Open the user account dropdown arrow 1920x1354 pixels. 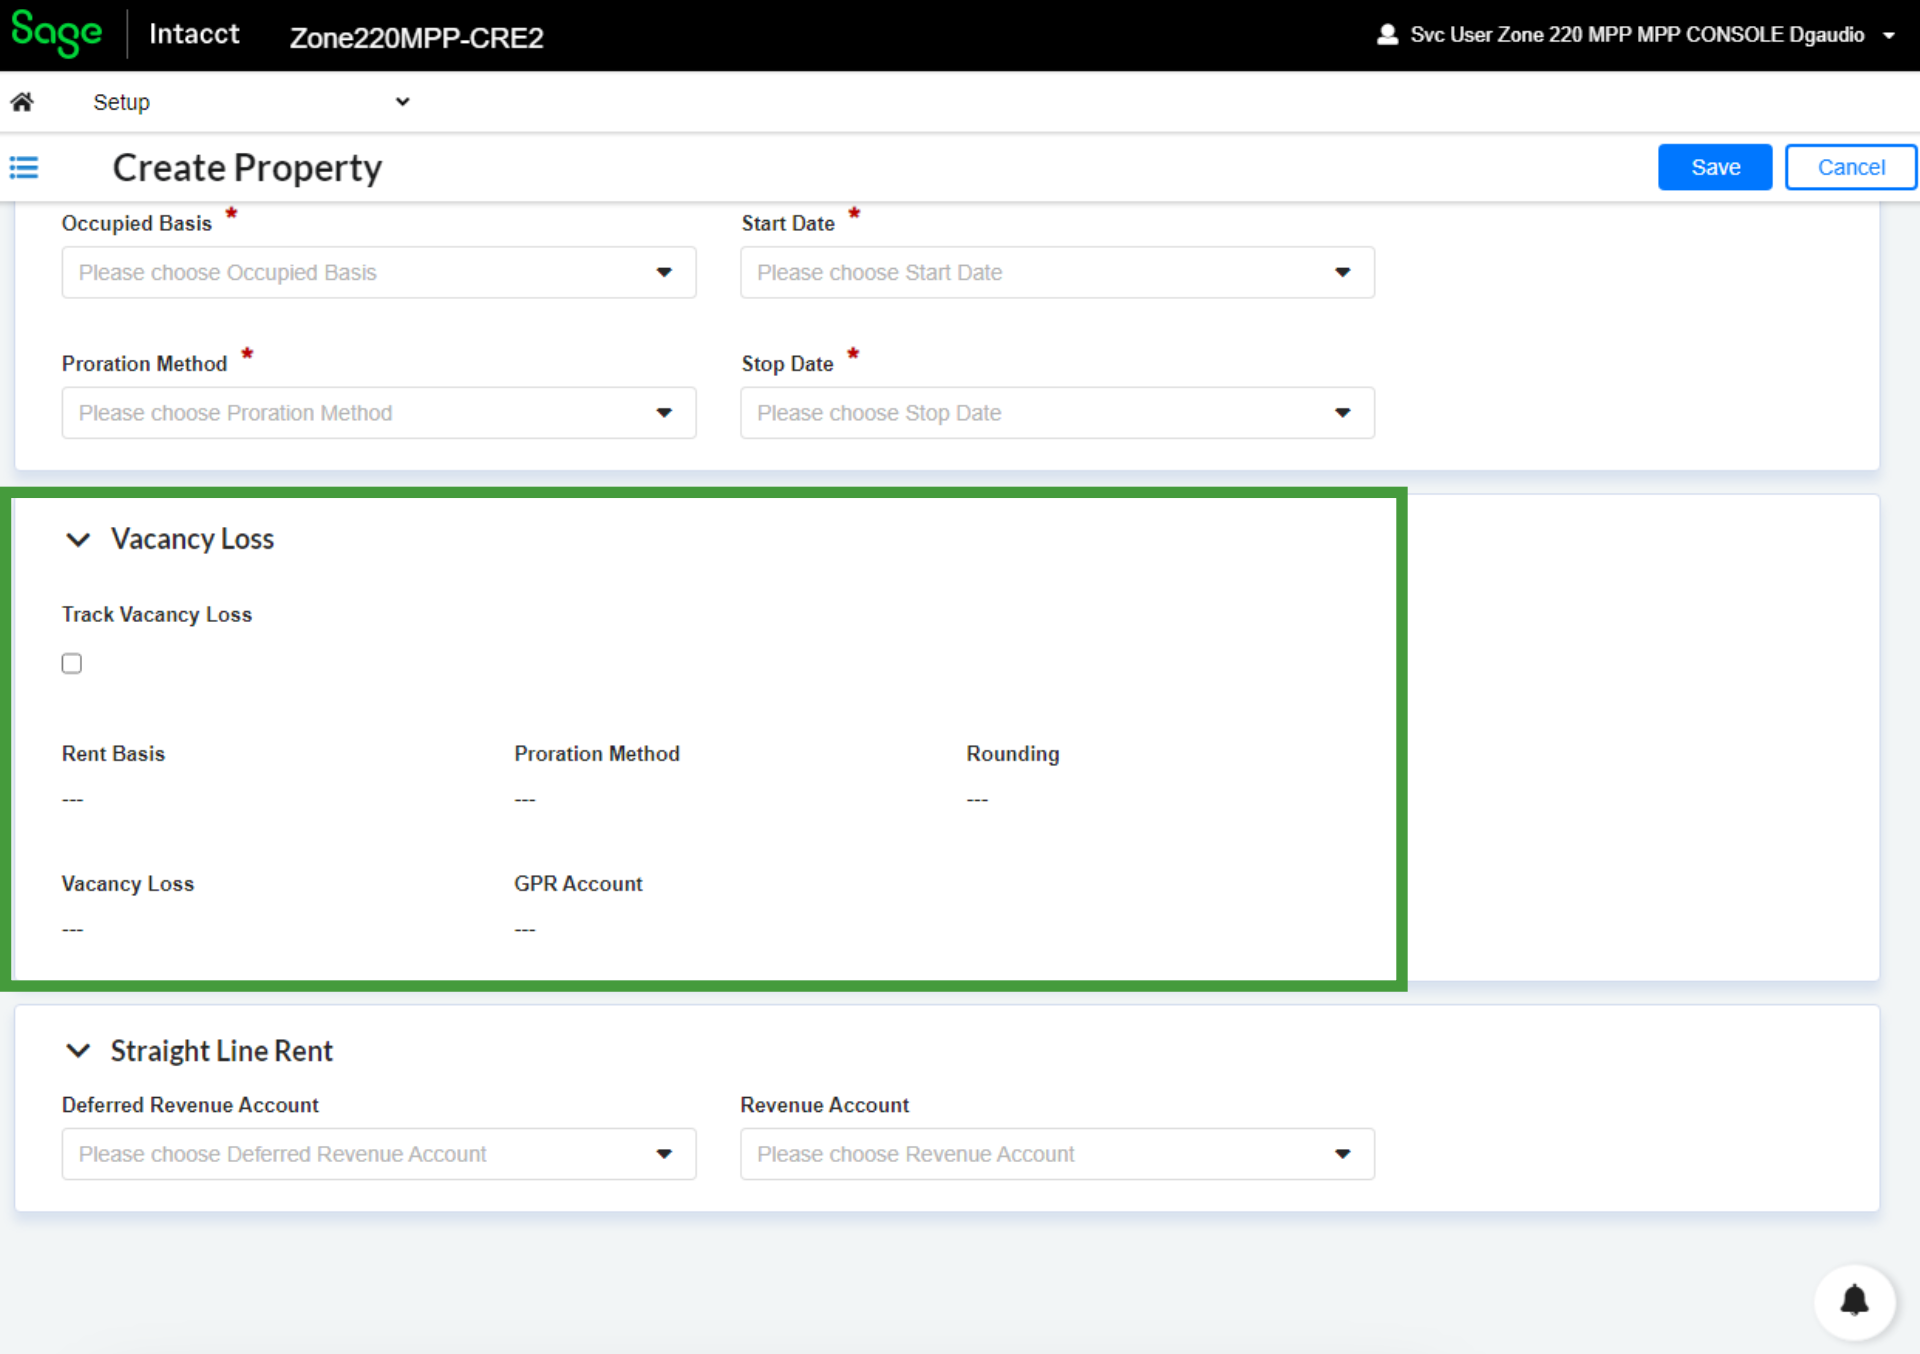(x=1888, y=36)
